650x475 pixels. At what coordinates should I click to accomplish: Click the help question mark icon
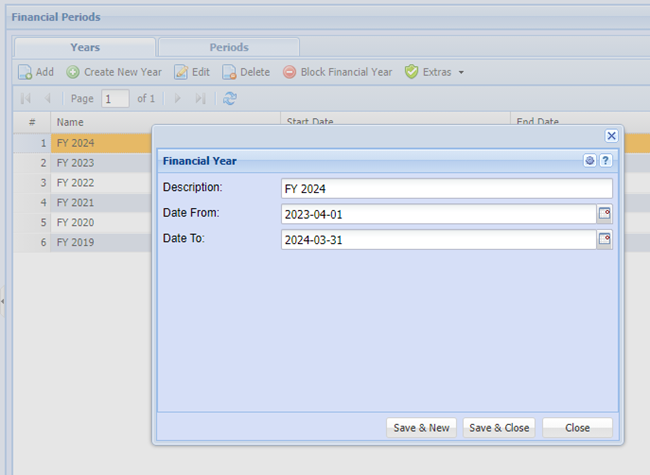click(605, 160)
